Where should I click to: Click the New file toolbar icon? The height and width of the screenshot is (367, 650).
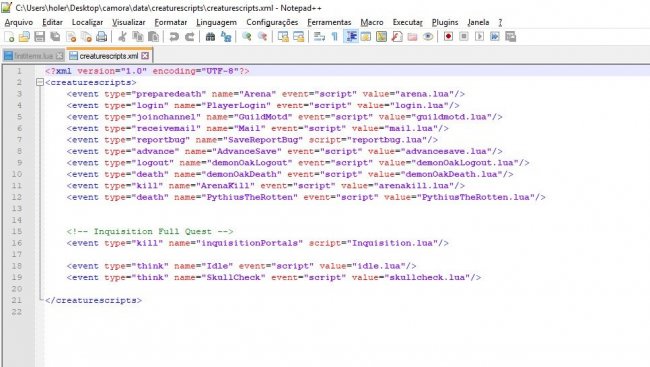(x=9, y=37)
